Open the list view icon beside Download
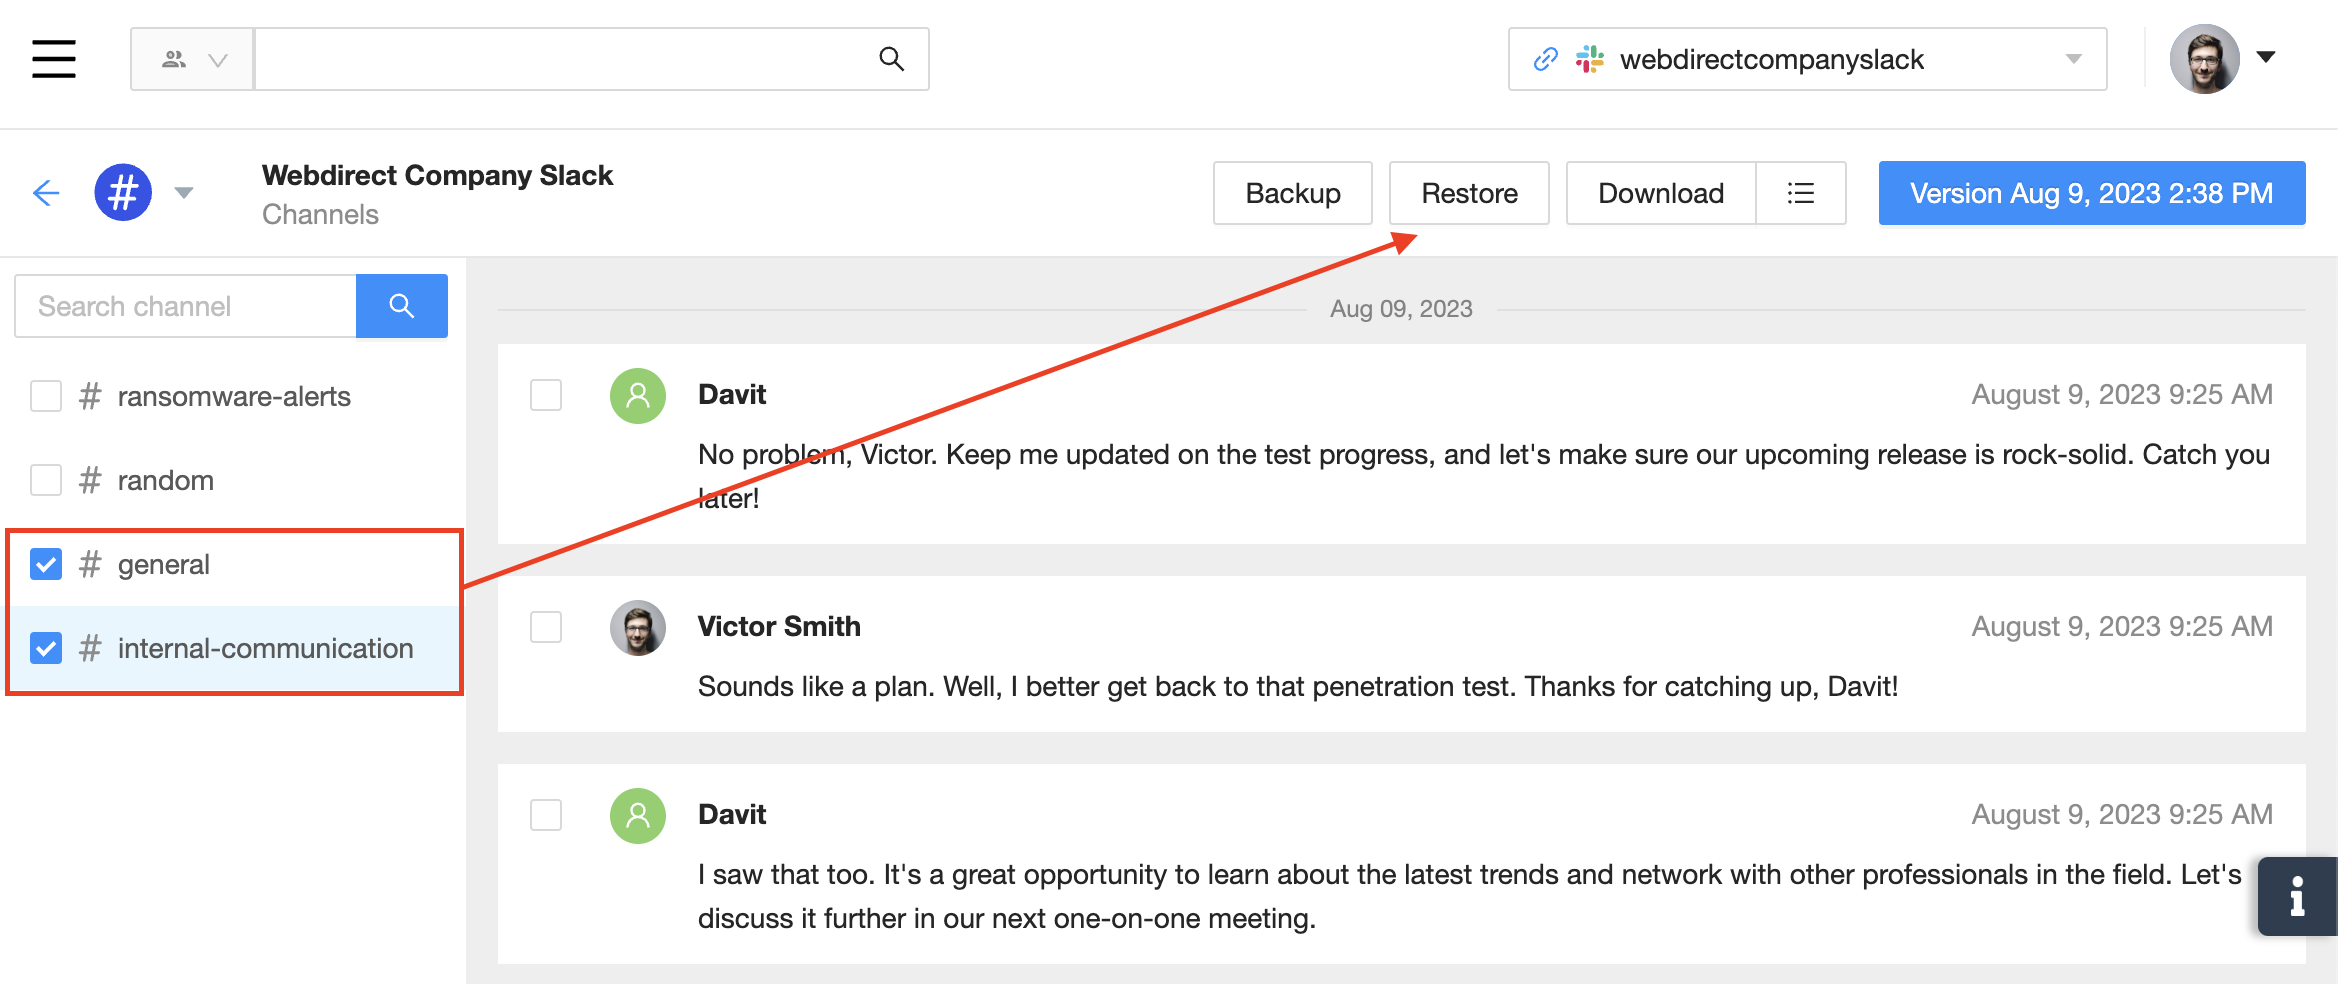Image resolution: width=2338 pixels, height=984 pixels. click(1800, 193)
